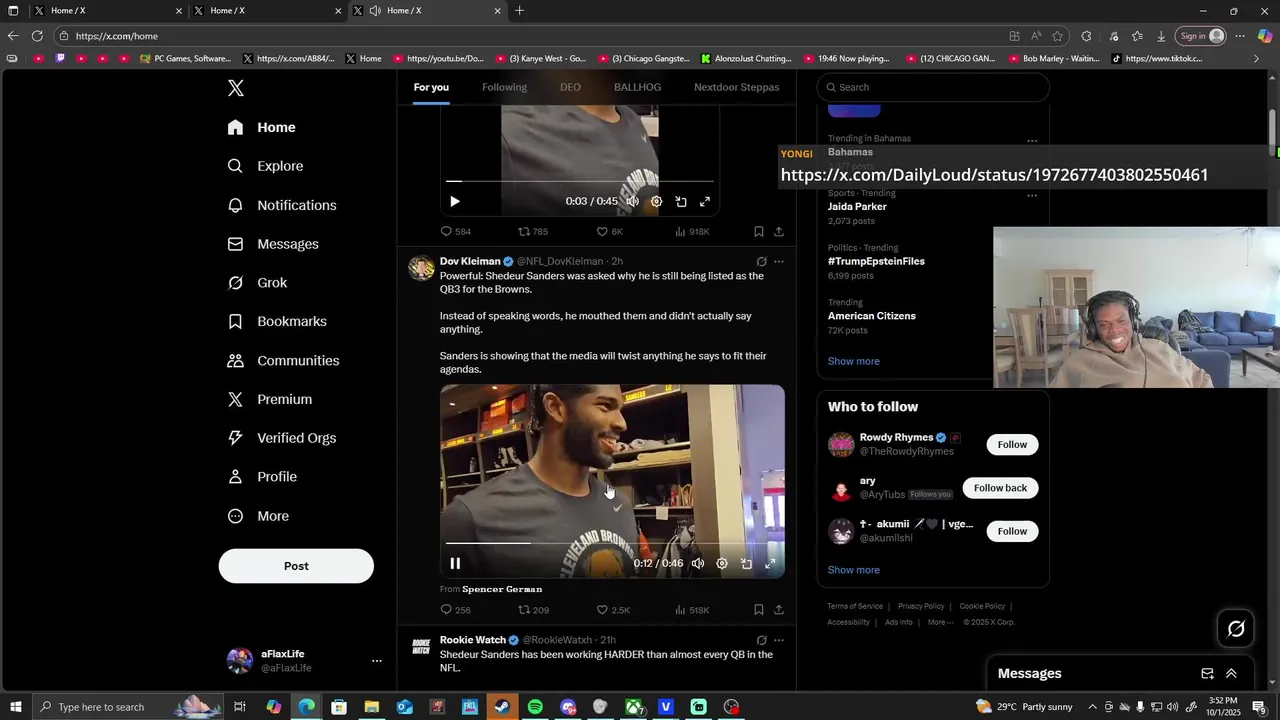Reply to Dov Kleiman's post
The image size is (1280, 720).
click(455, 610)
